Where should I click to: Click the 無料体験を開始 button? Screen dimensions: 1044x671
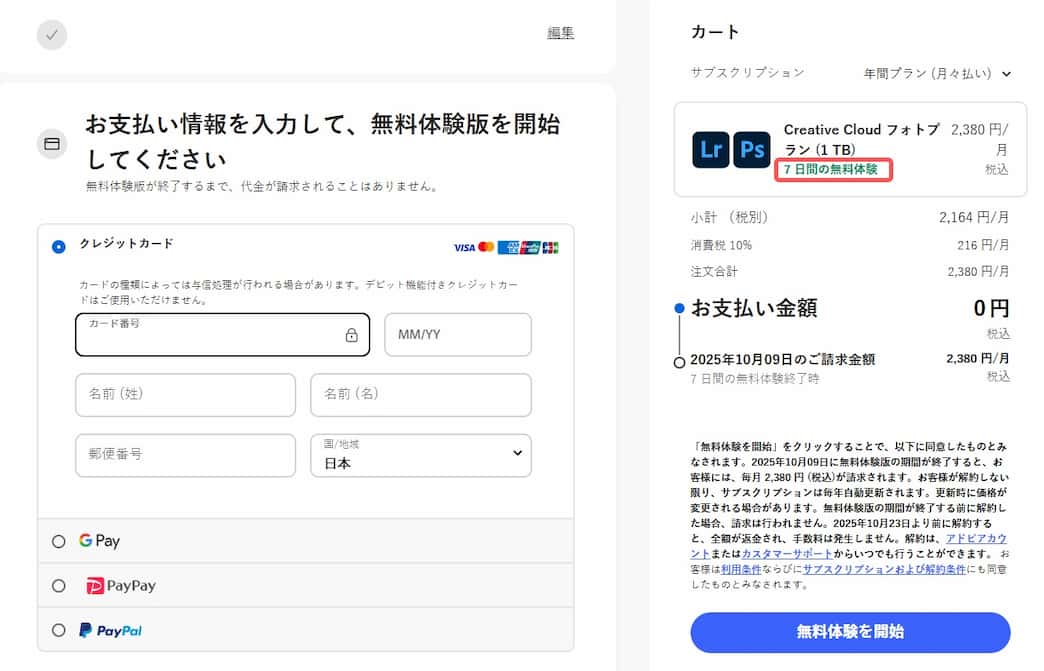[849, 632]
